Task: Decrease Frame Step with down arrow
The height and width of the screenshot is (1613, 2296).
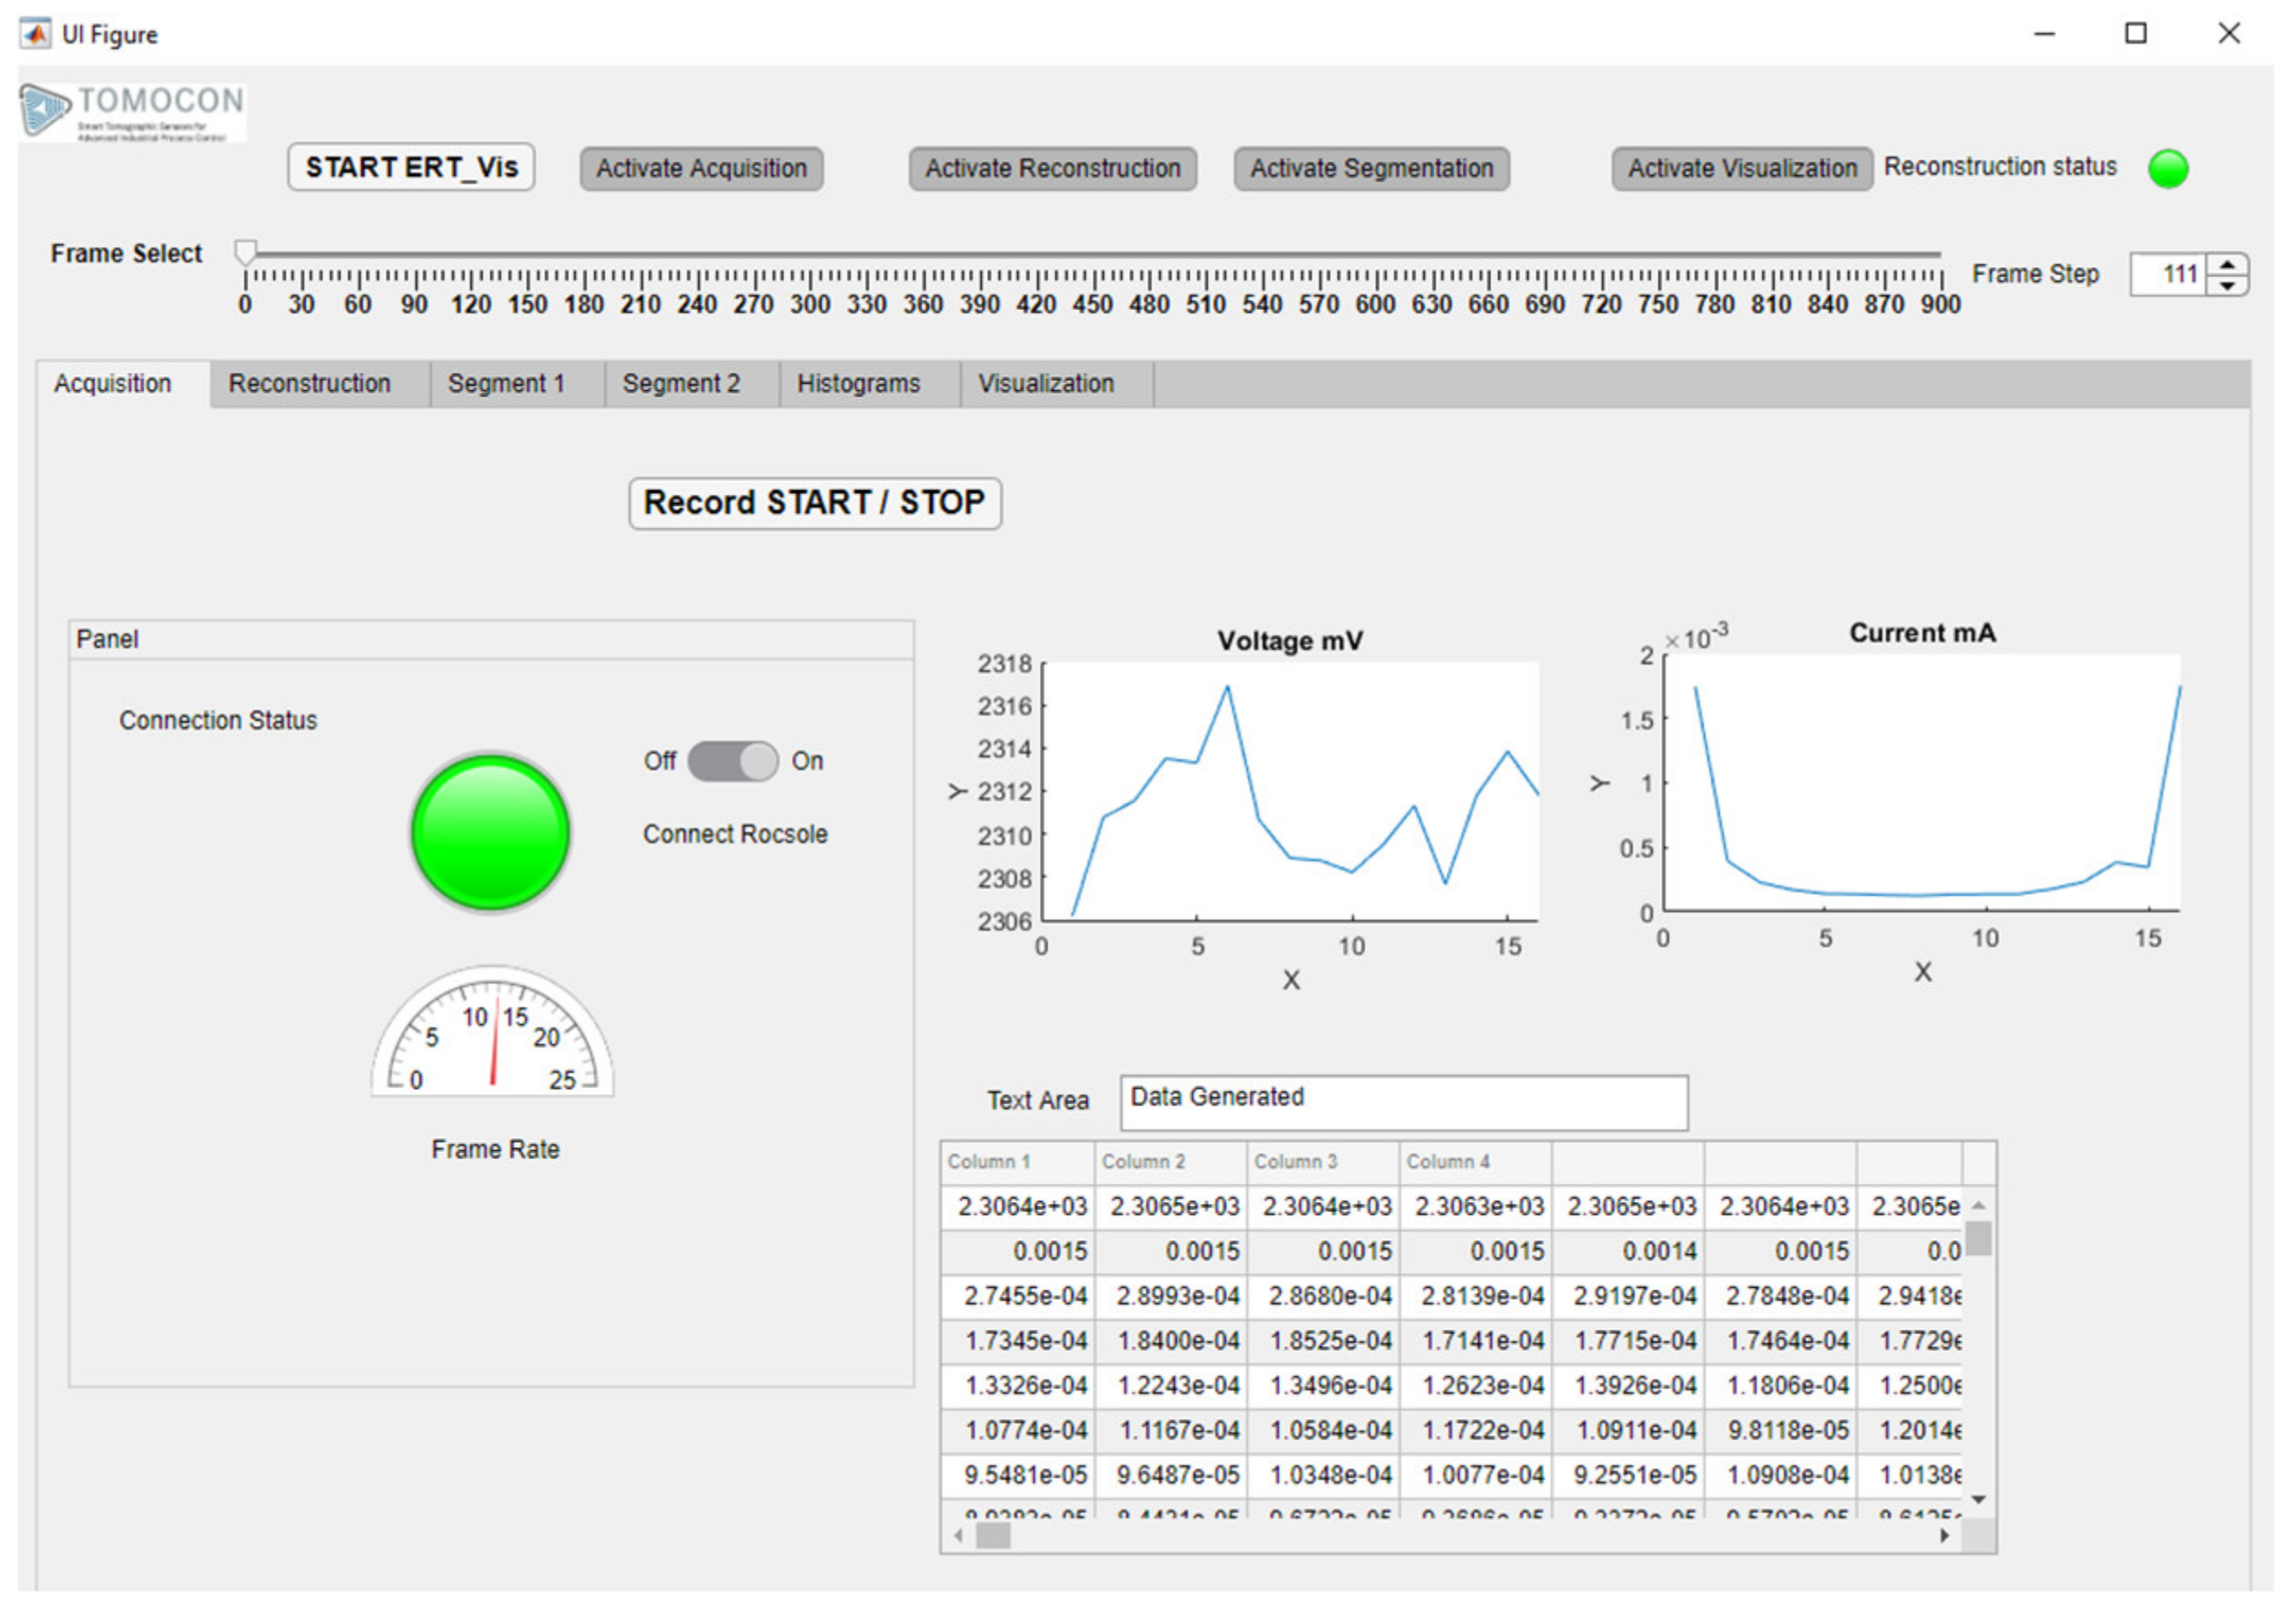Action: click(2227, 286)
